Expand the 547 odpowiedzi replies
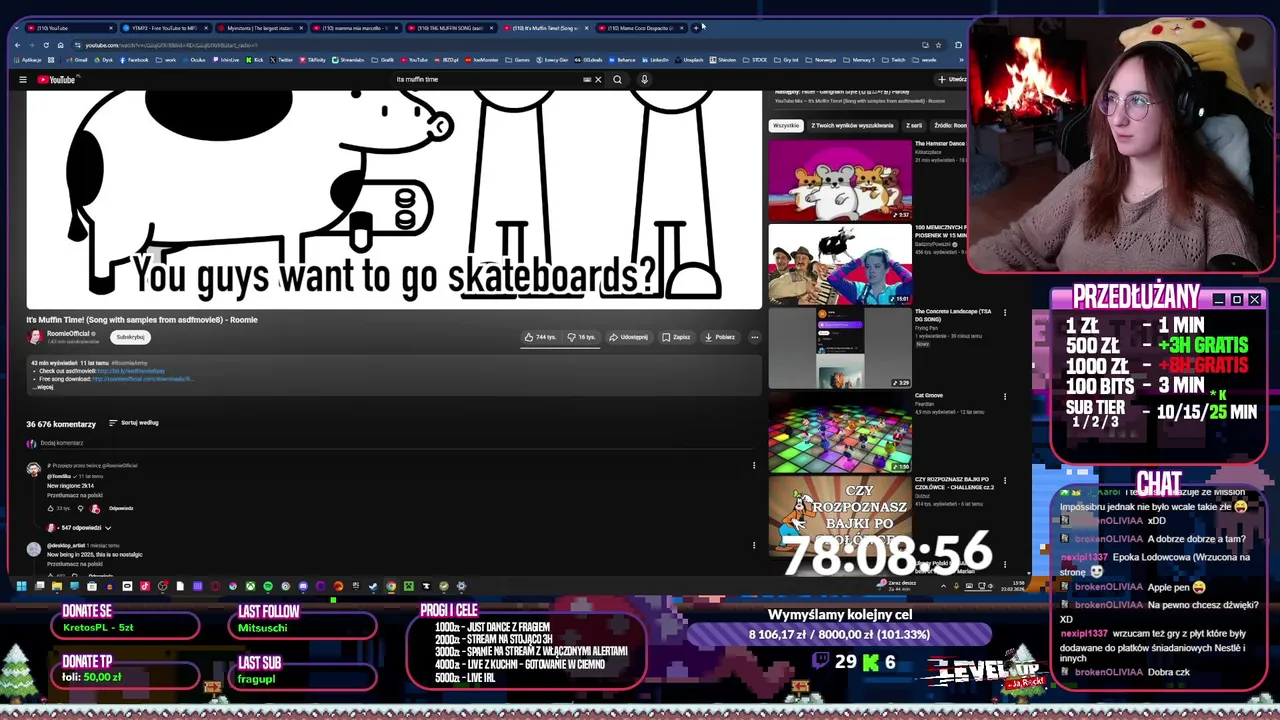Image resolution: width=1280 pixels, height=720 pixels. (x=79, y=527)
